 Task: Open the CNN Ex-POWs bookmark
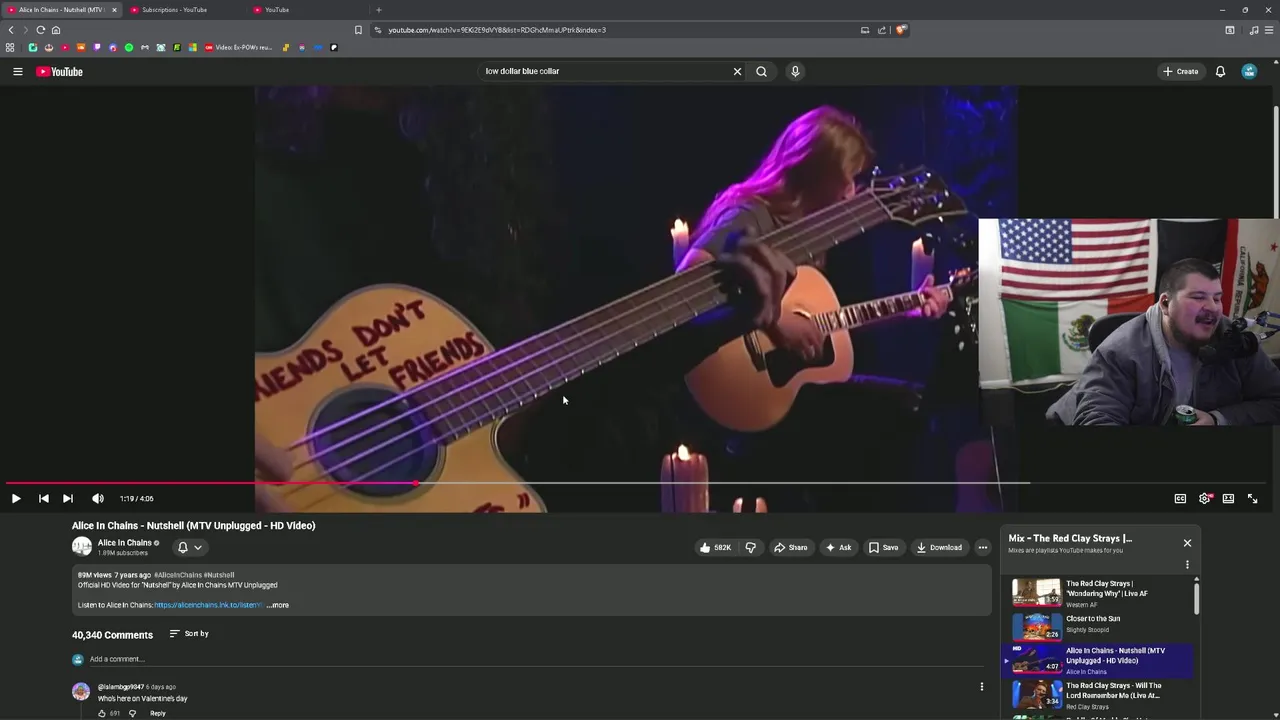238,47
